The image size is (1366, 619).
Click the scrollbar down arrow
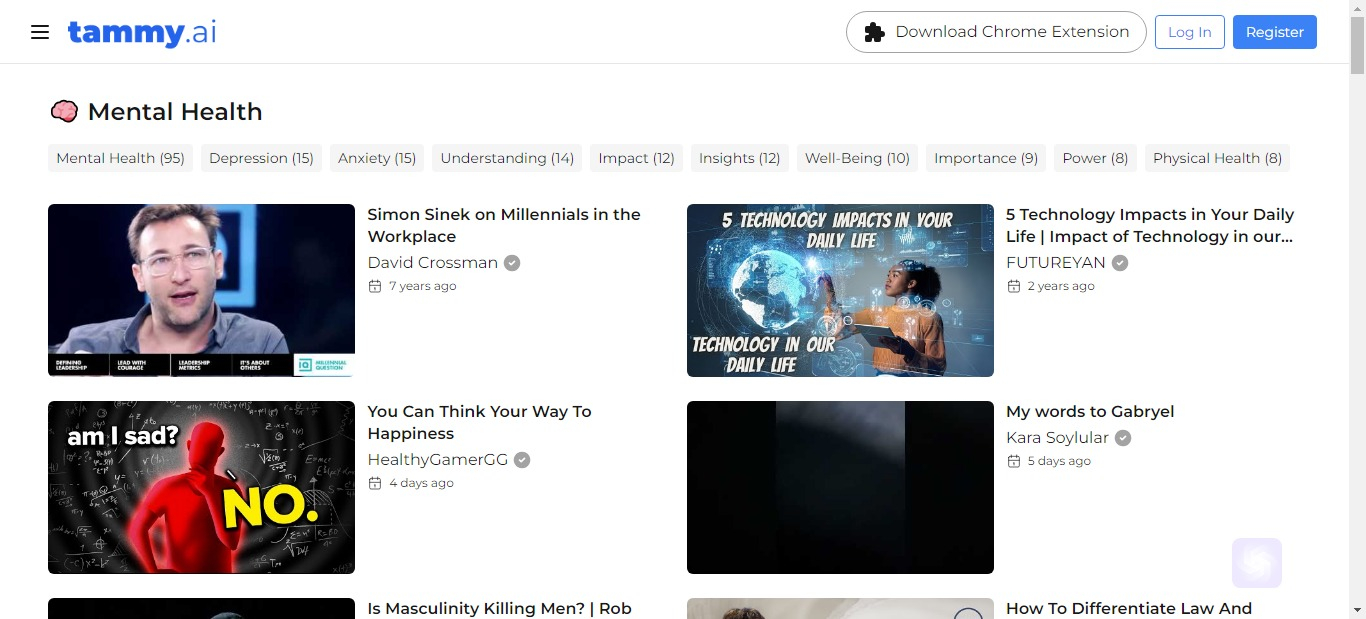pyautogui.click(x=1357, y=610)
